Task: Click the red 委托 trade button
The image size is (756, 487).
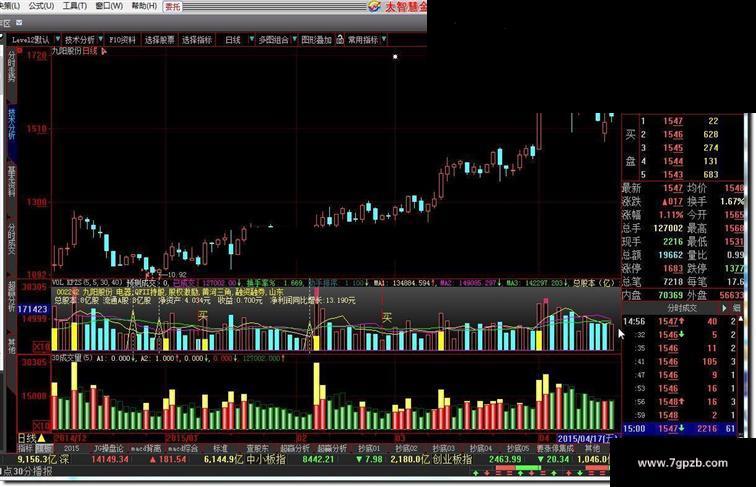Action: click(172, 7)
